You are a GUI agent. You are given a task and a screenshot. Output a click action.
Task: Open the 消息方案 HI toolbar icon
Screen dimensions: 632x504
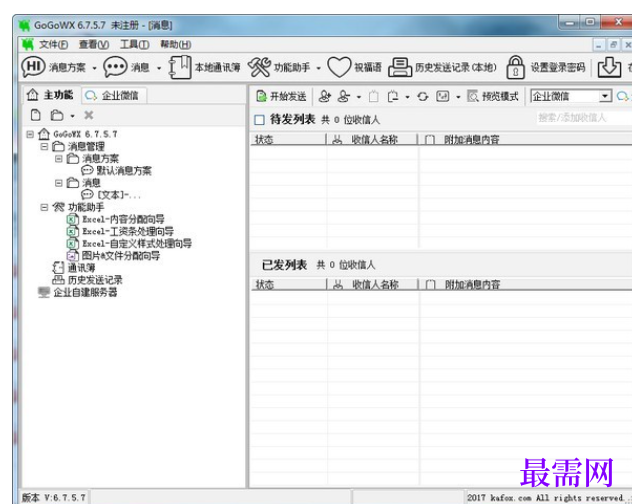point(33,67)
